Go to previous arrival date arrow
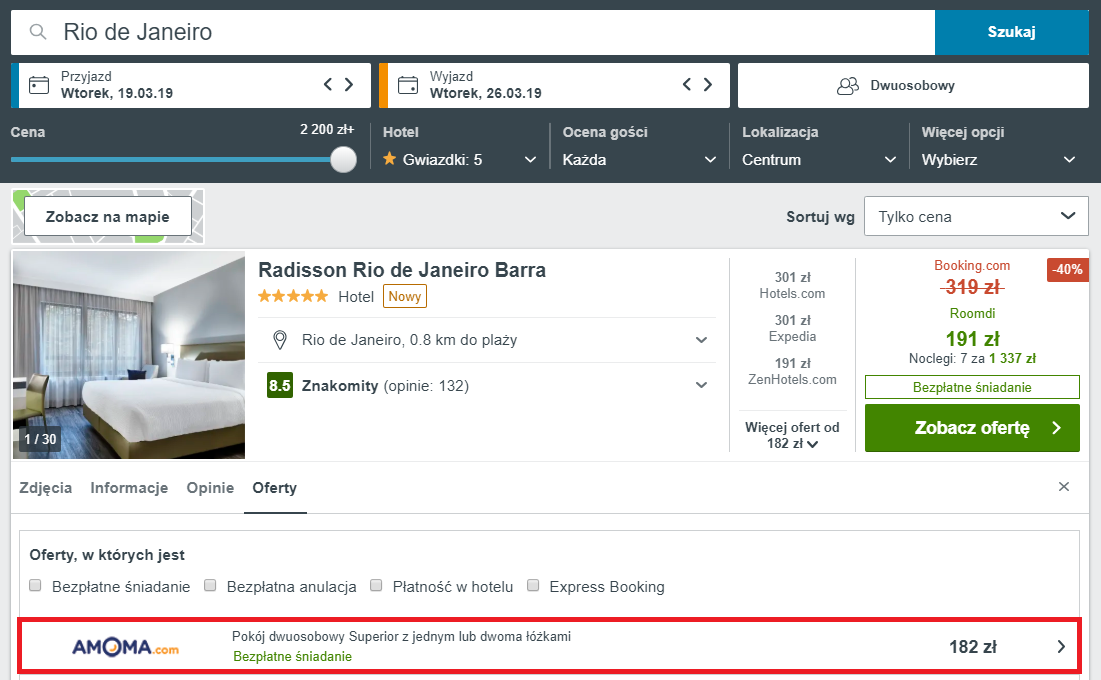1101x680 pixels. 328,84
